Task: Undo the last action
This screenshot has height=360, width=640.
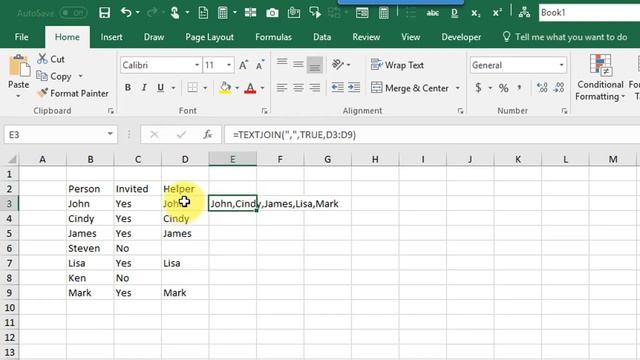Action: click(x=126, y=13)
